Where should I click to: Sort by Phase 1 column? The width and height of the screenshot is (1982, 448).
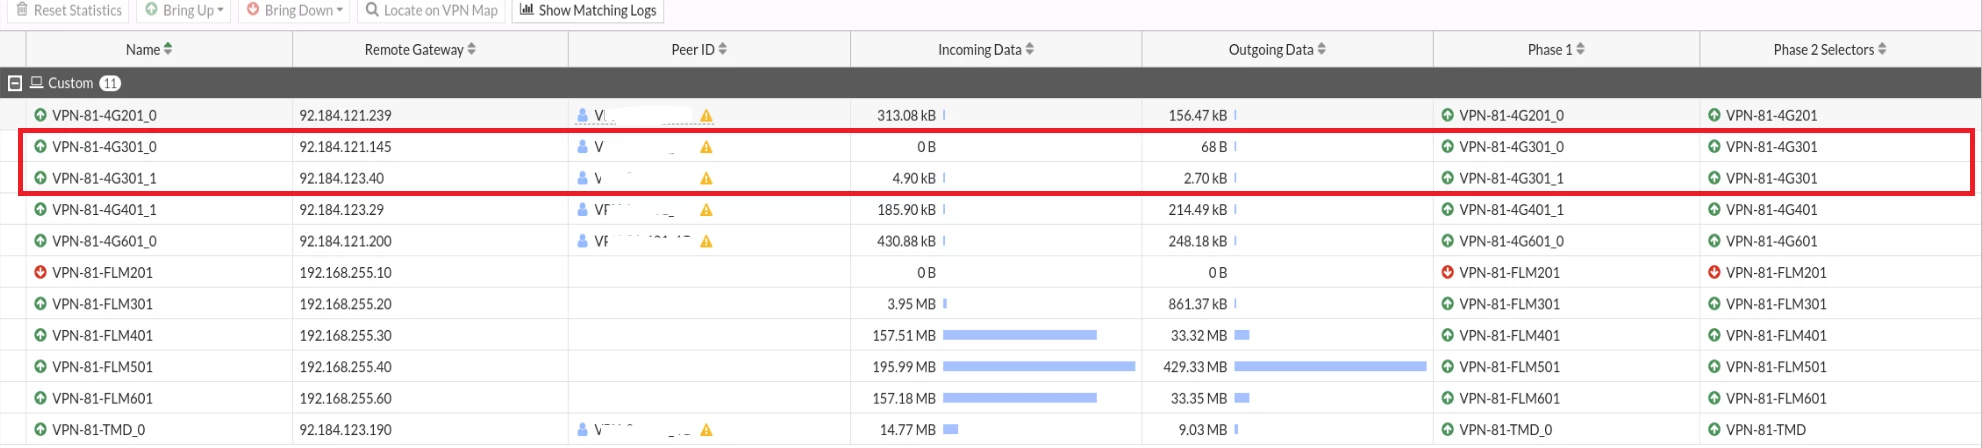1556,49
